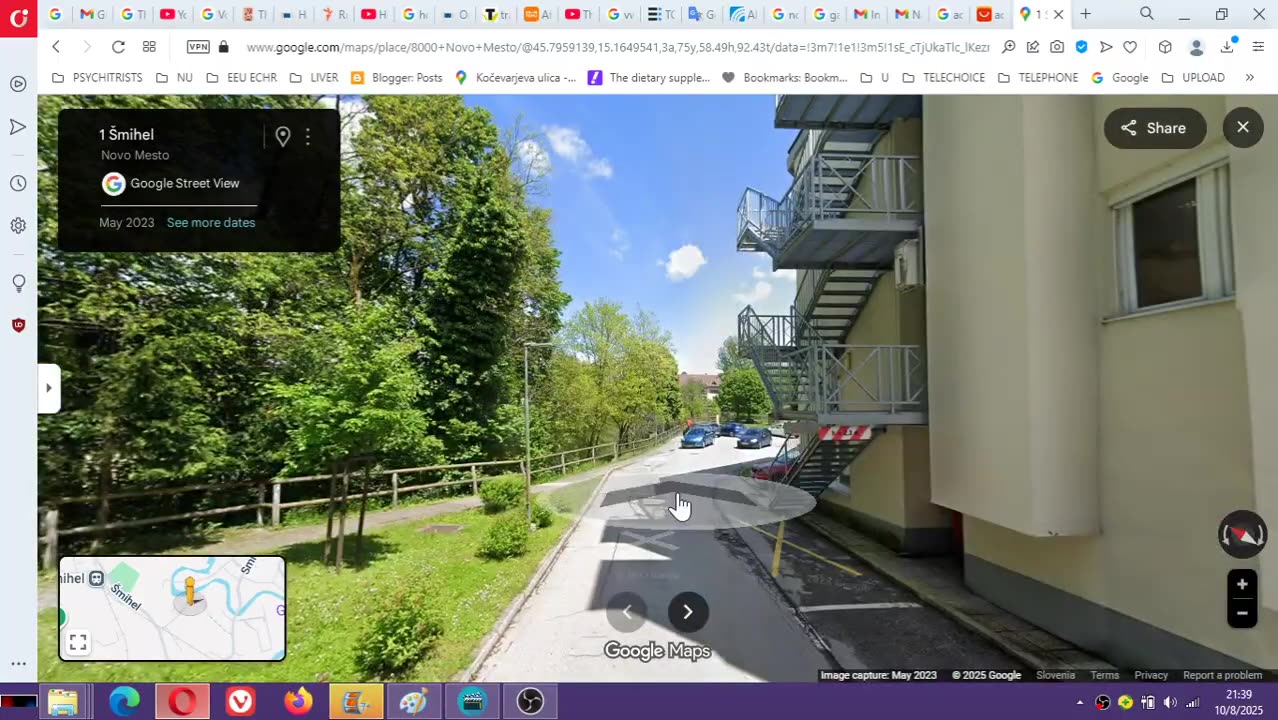Launch Microsoft Edge from the taskbar
This screenshot has width=1278, height=720.
[124, 702]
